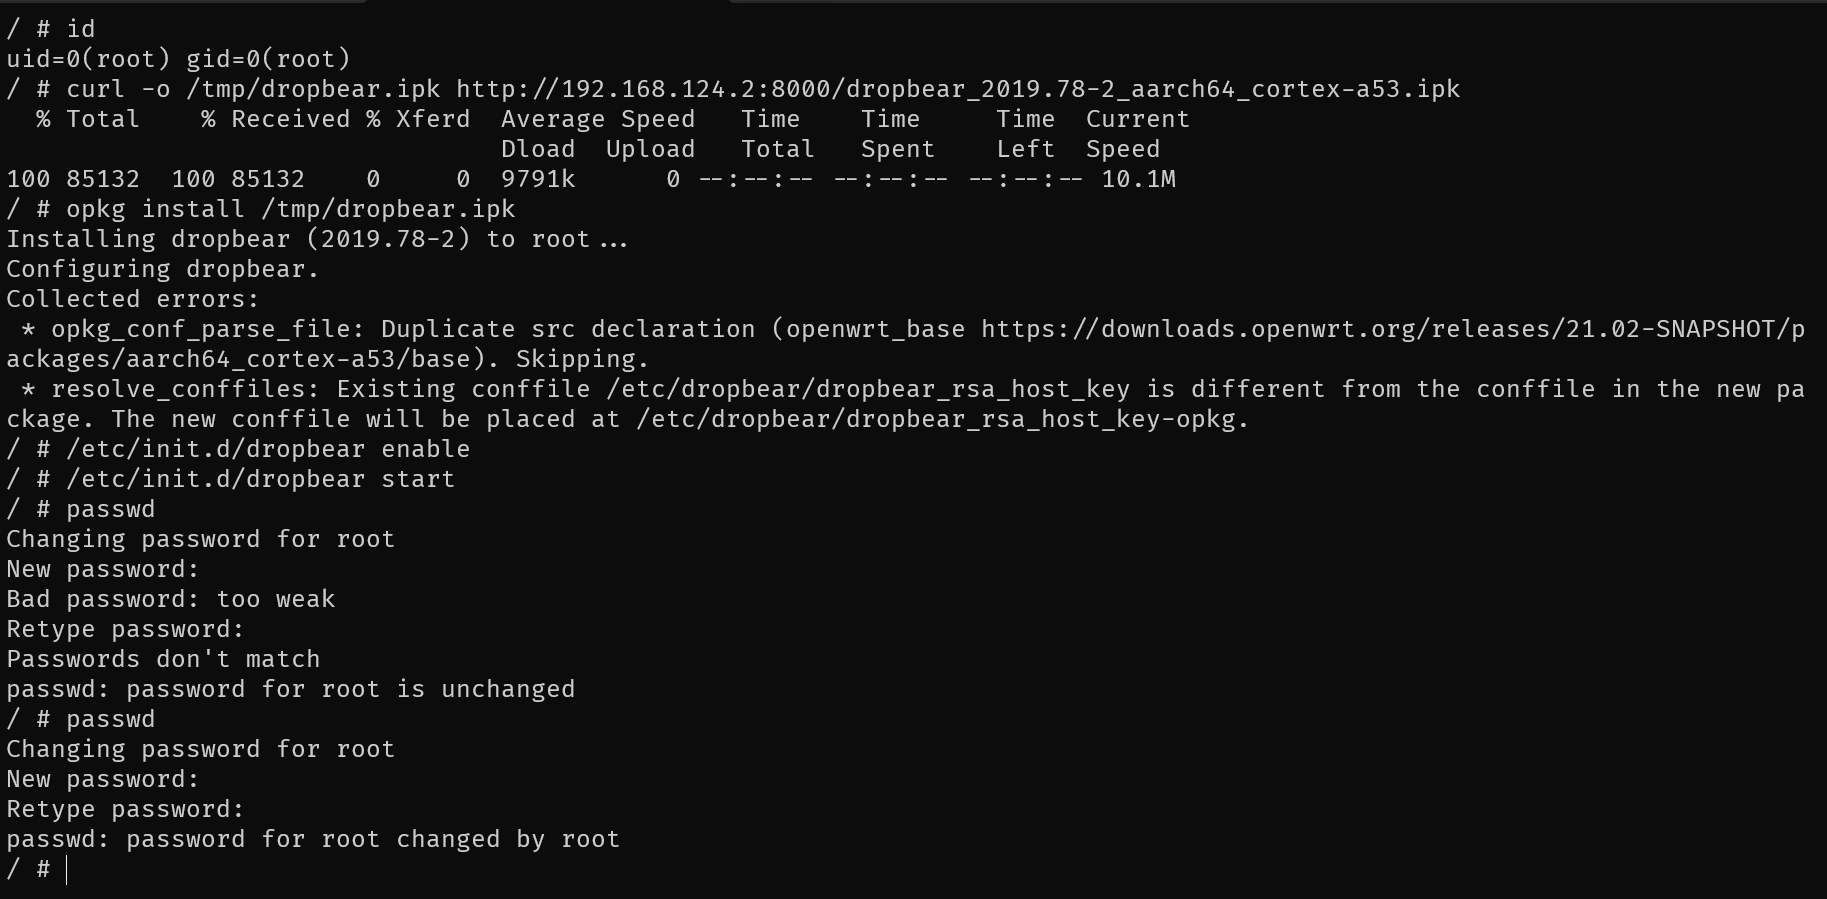Click the '9791k' average download speed
The width and height of the screenshot is (1827, 899).
(x=538, y=179)
